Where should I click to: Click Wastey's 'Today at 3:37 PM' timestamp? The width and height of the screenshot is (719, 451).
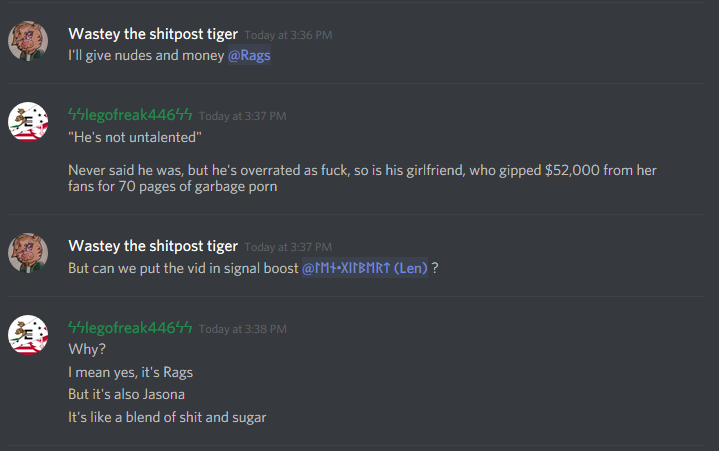tap(288, 248)
